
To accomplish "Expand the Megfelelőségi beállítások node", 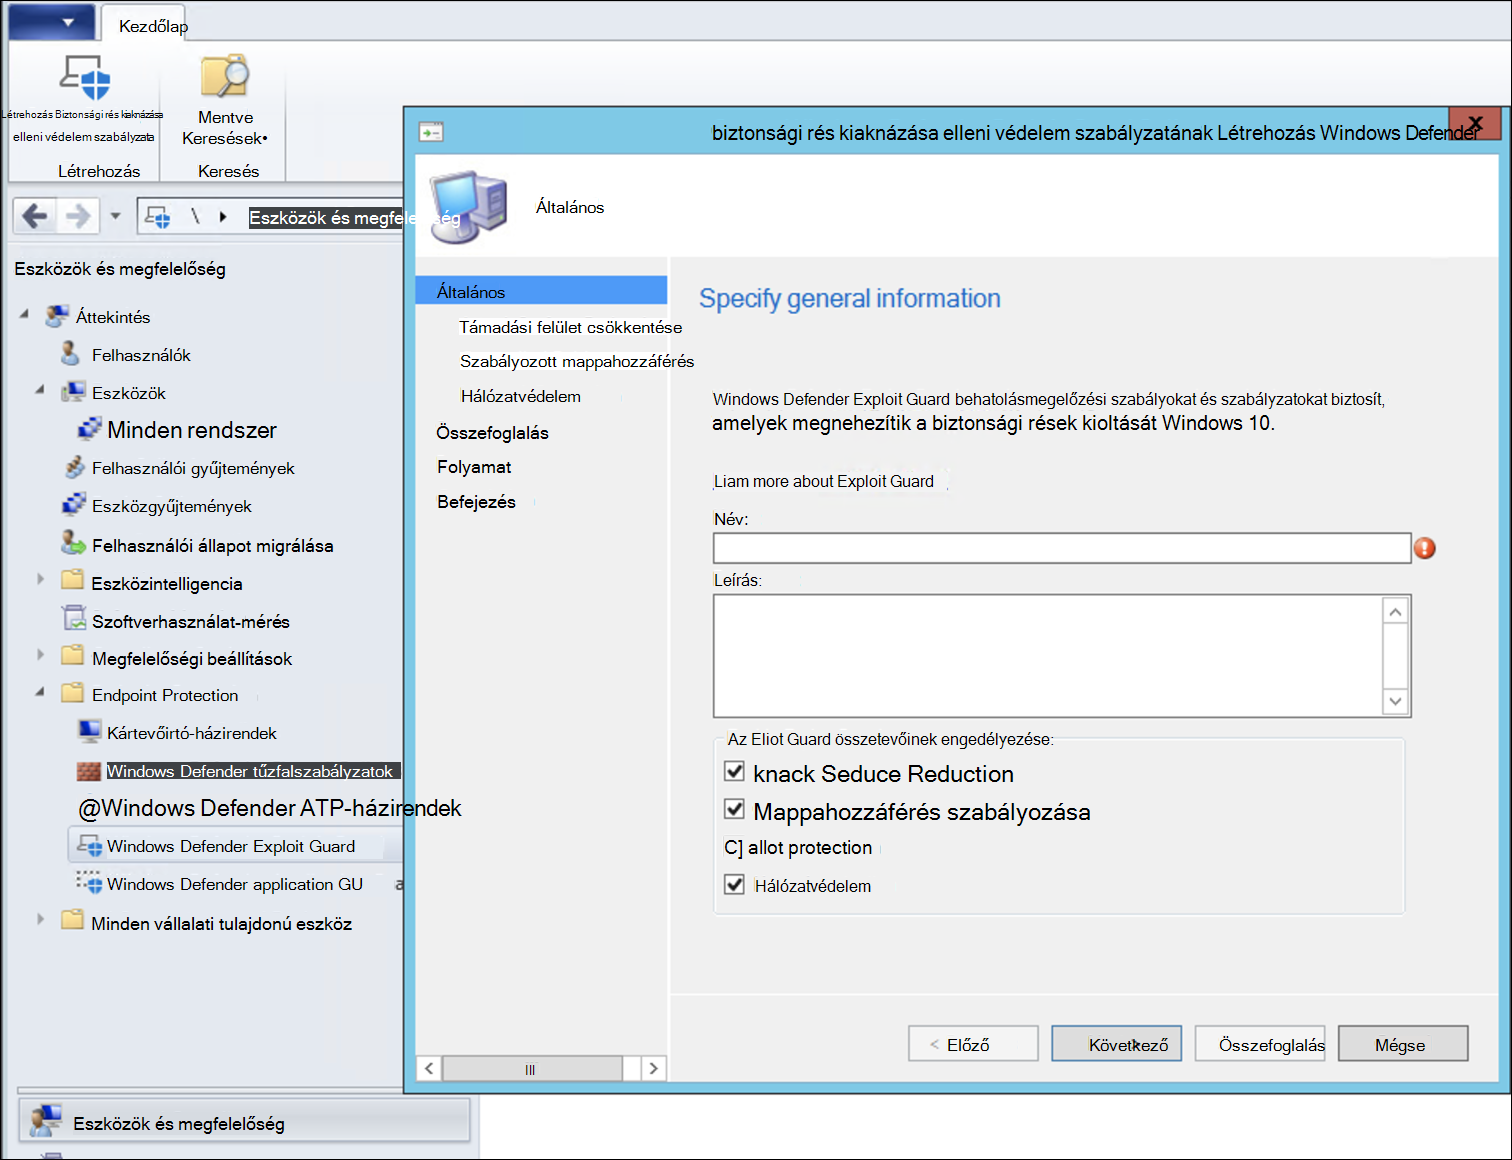I will [40, 655].
